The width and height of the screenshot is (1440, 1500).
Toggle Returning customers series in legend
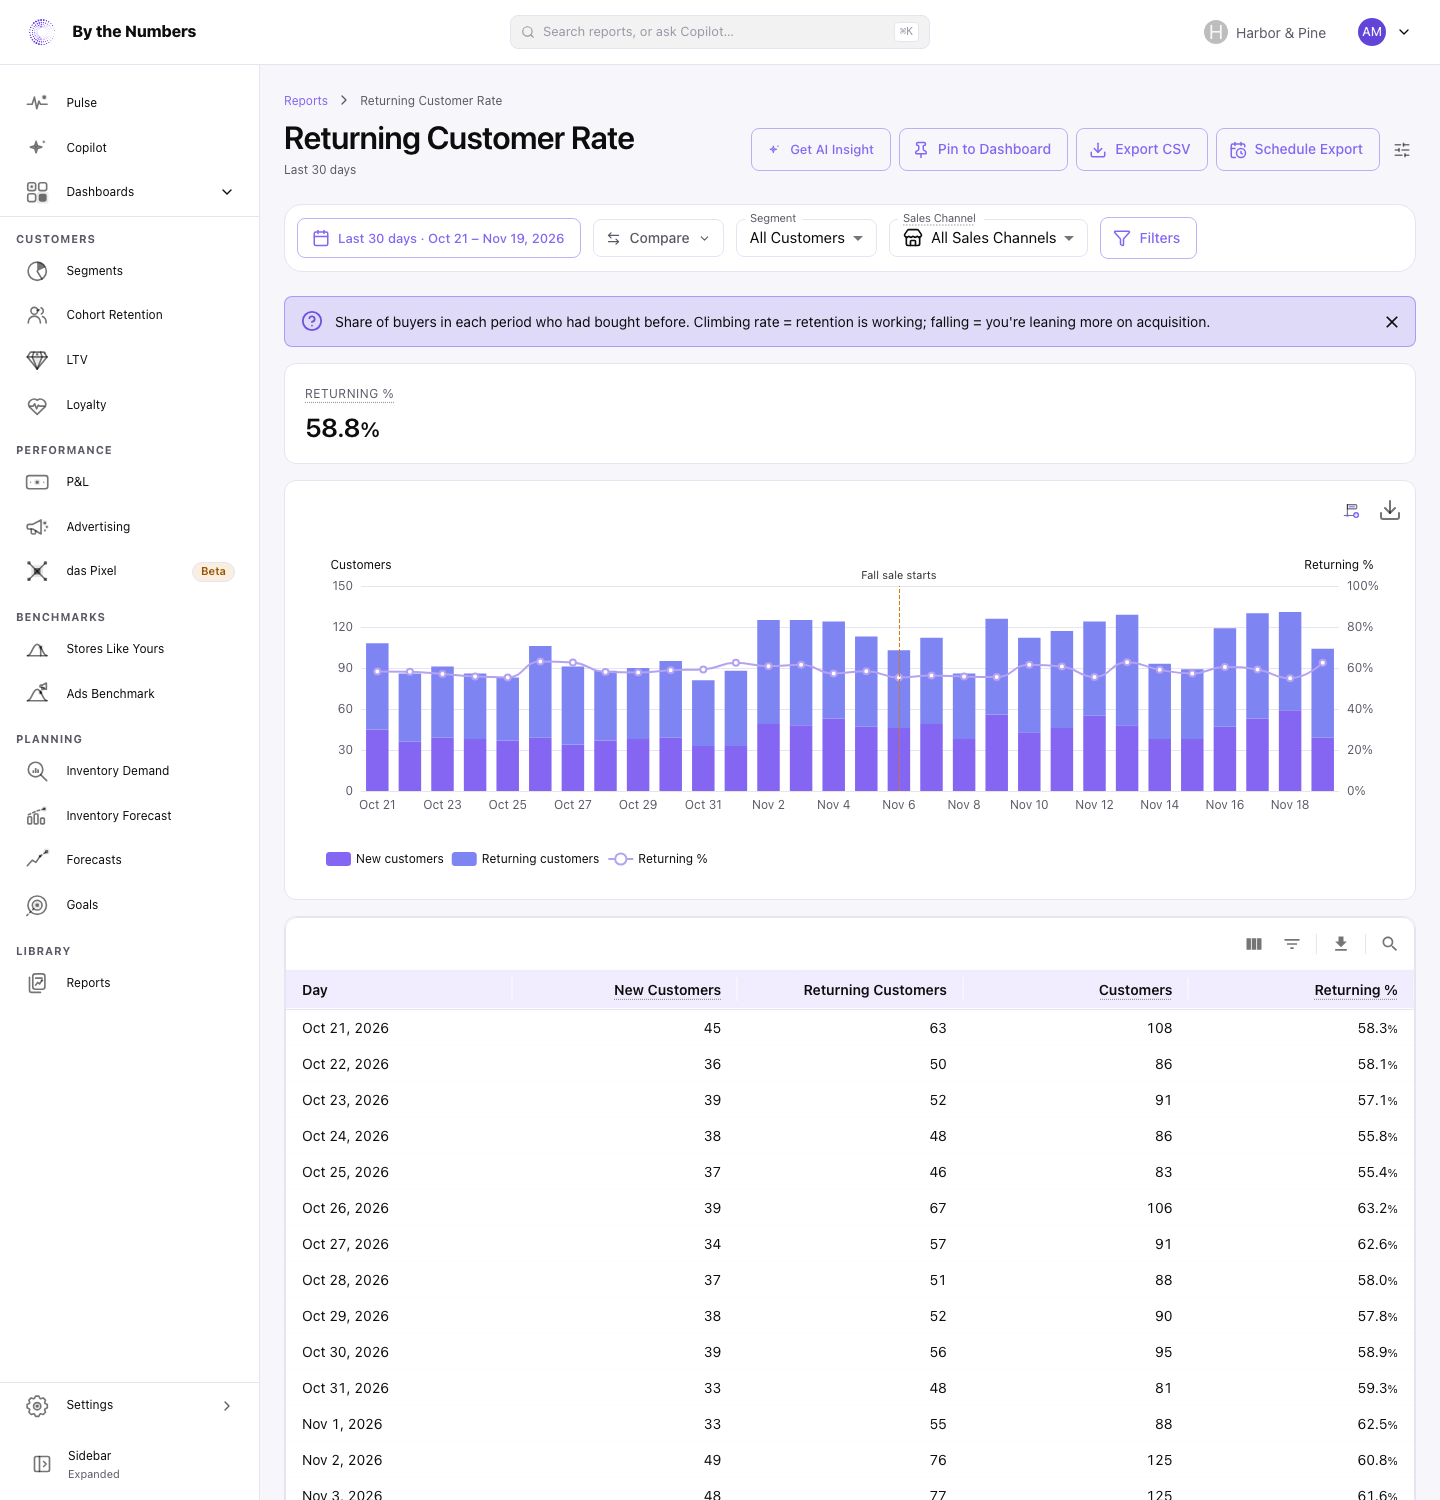tap(525, 859)
